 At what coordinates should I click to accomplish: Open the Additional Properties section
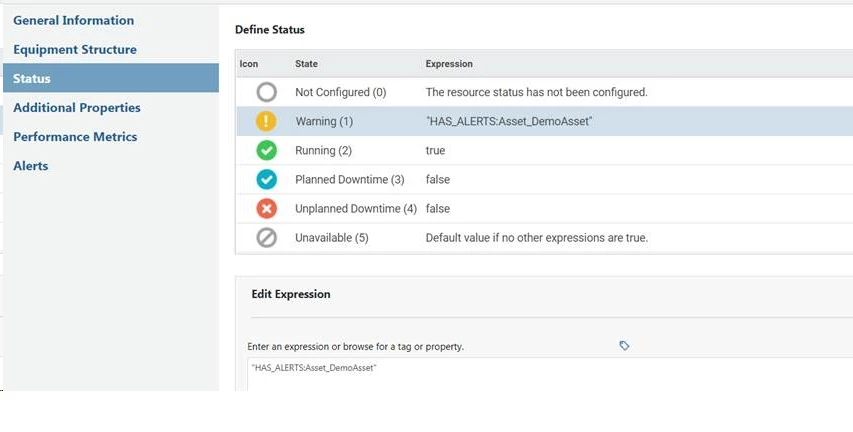(77, 107)
